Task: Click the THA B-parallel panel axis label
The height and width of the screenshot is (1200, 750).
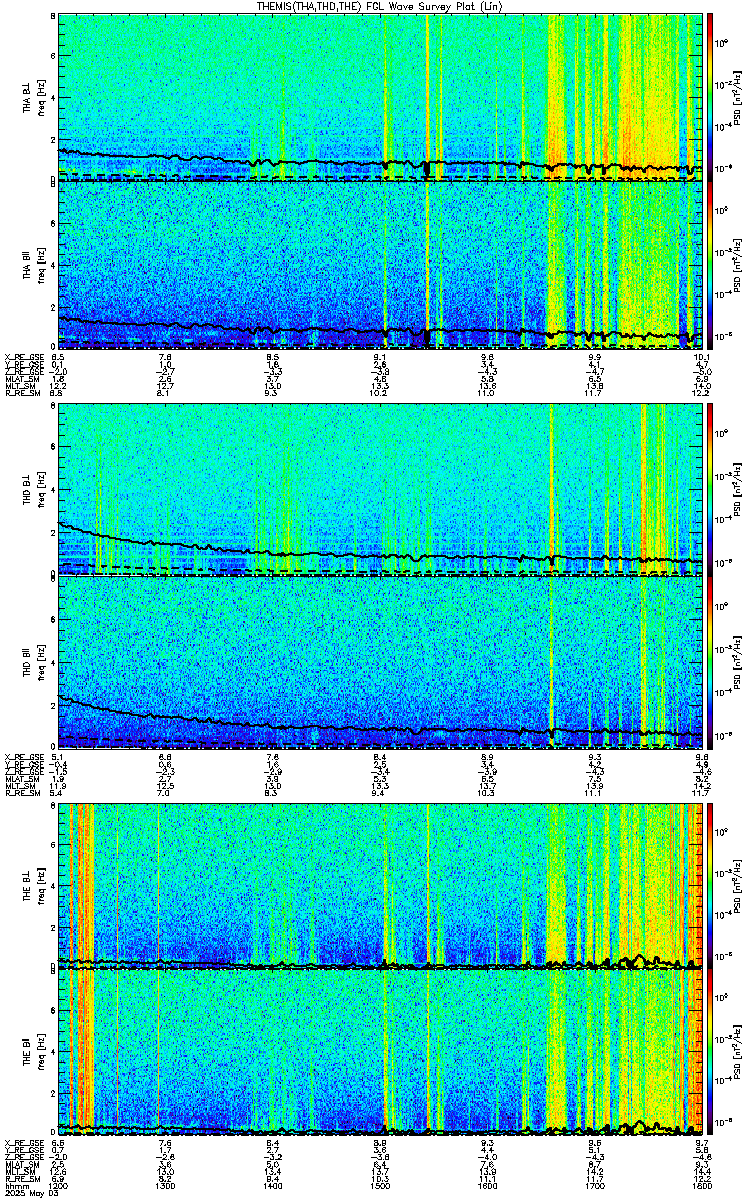Action: [28, 265]
